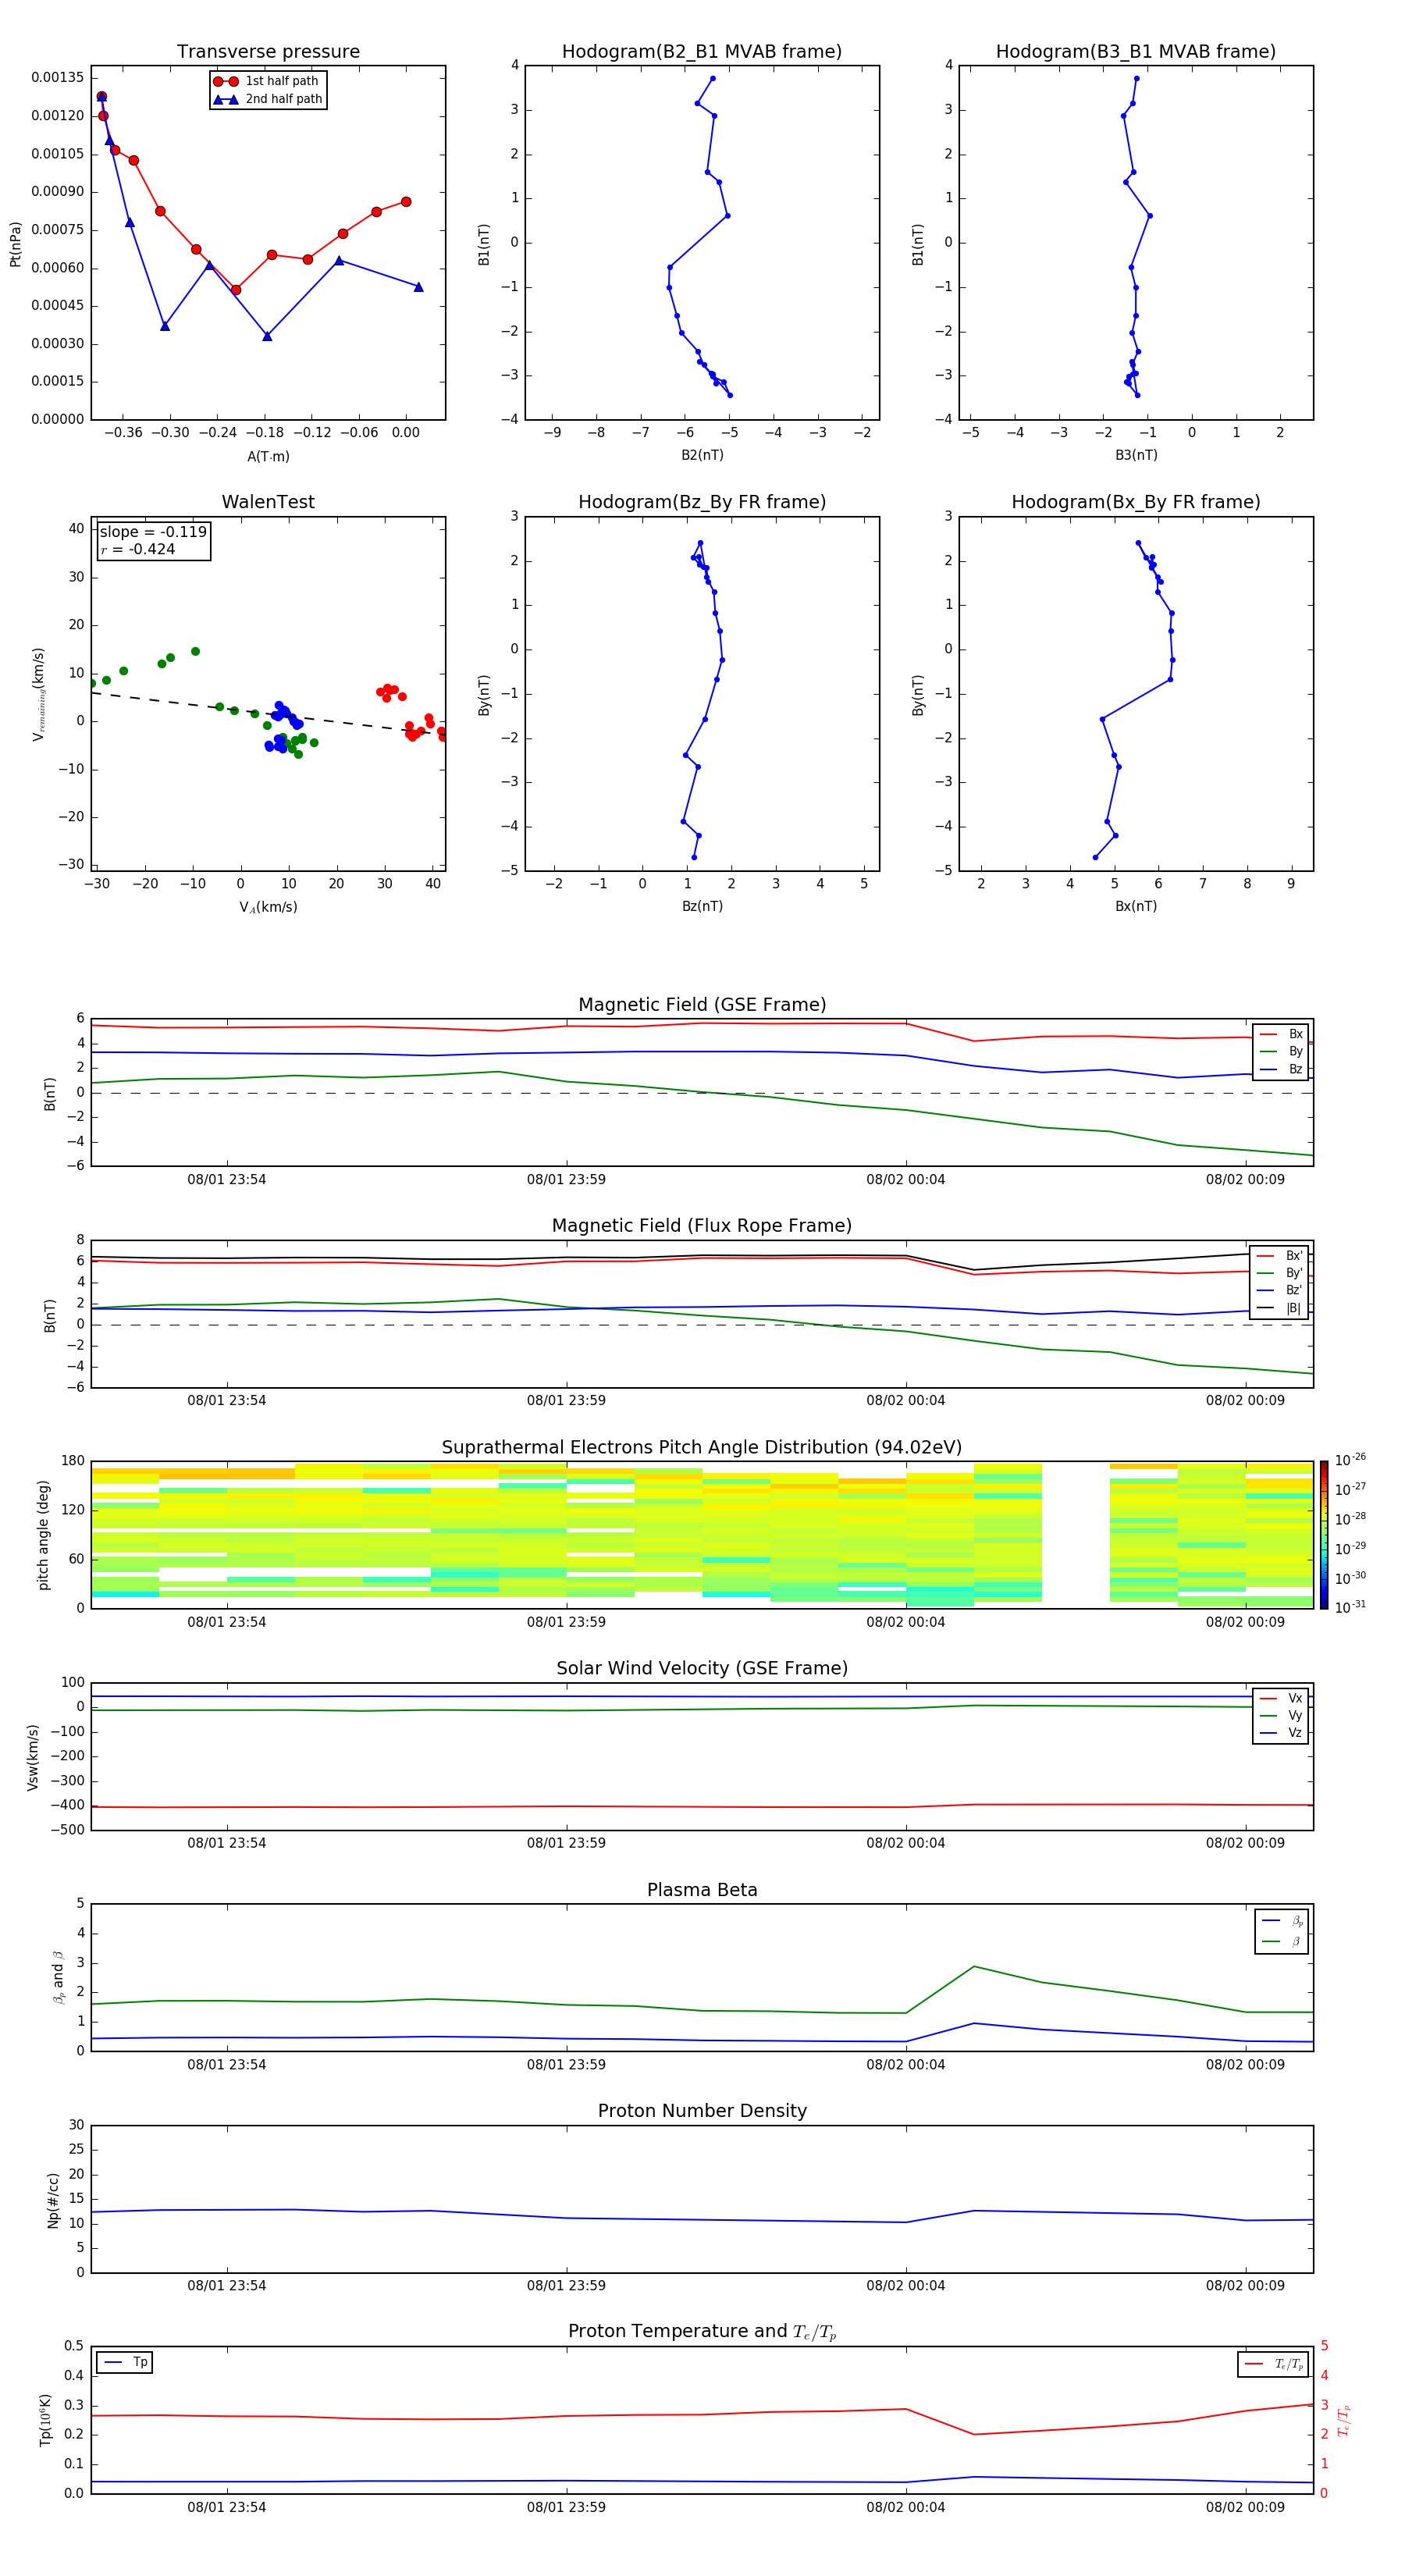Viewport: 1405px width, 2576px height.
Task: Click 'Hodogram(B2_B1 MVAB frame)' title
Action: click(702, 52)
